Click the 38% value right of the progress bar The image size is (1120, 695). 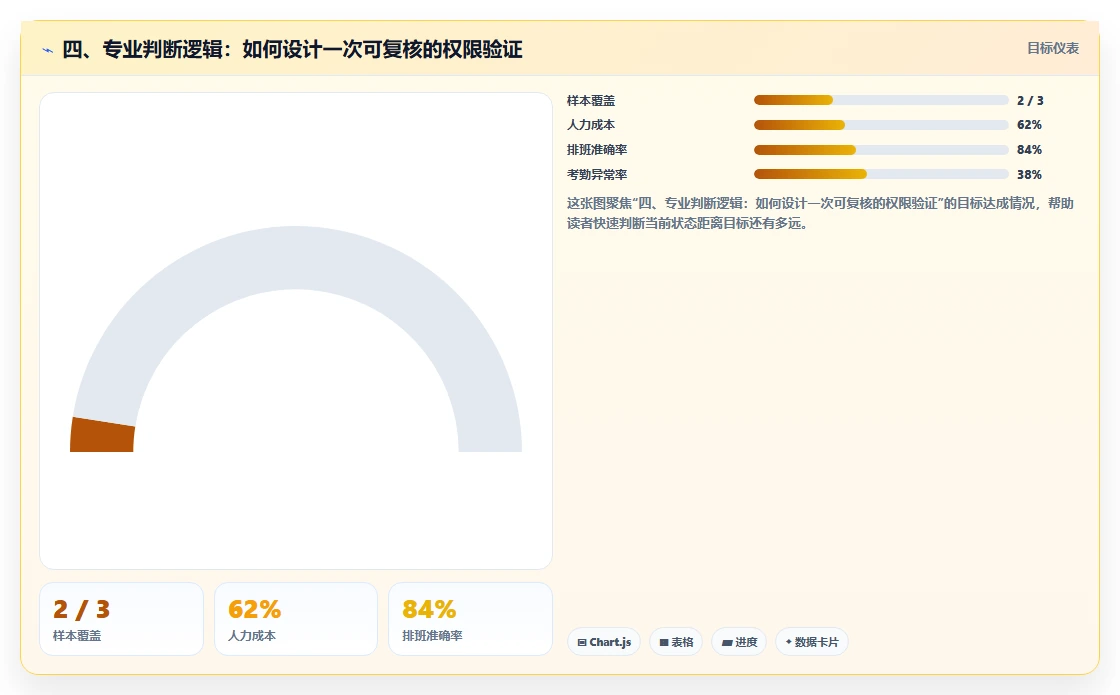coord(1029,174)
